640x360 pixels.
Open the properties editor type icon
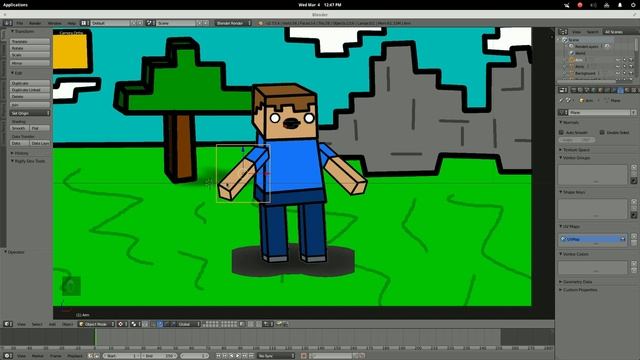click(x=563, y=90)
